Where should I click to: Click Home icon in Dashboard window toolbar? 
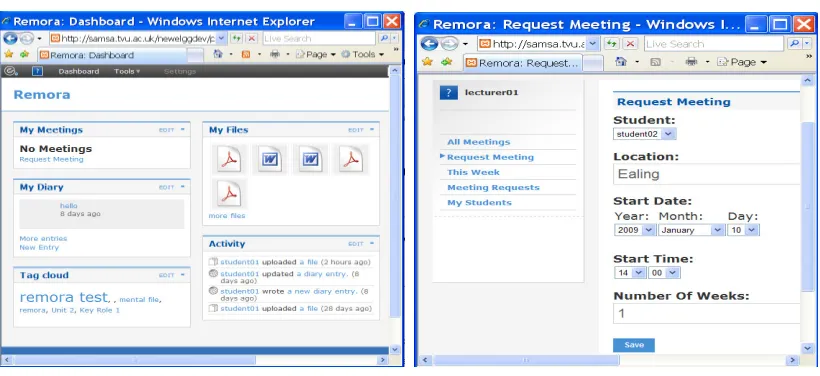pos(218,54)
